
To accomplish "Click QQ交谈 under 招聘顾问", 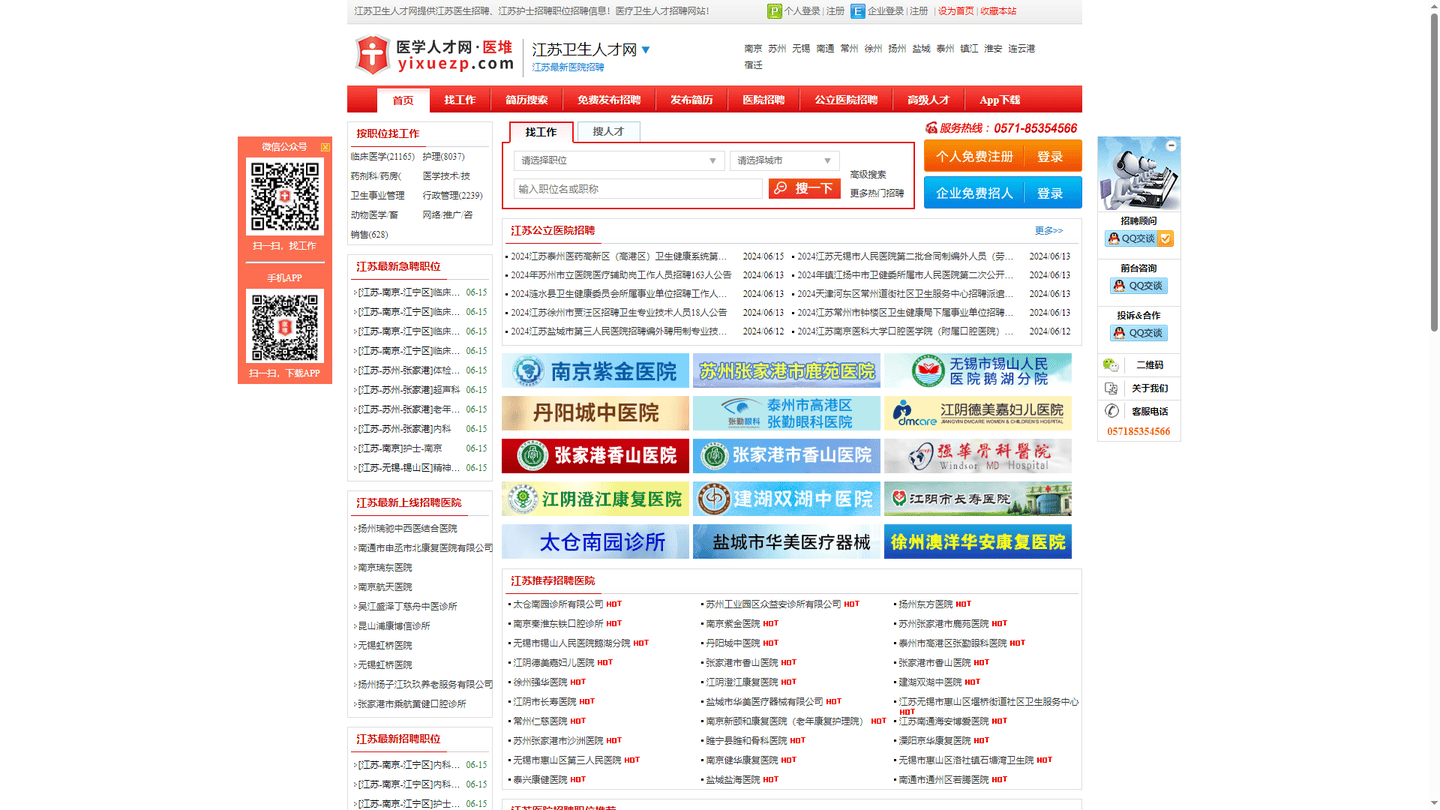I will coord(1139,239).
